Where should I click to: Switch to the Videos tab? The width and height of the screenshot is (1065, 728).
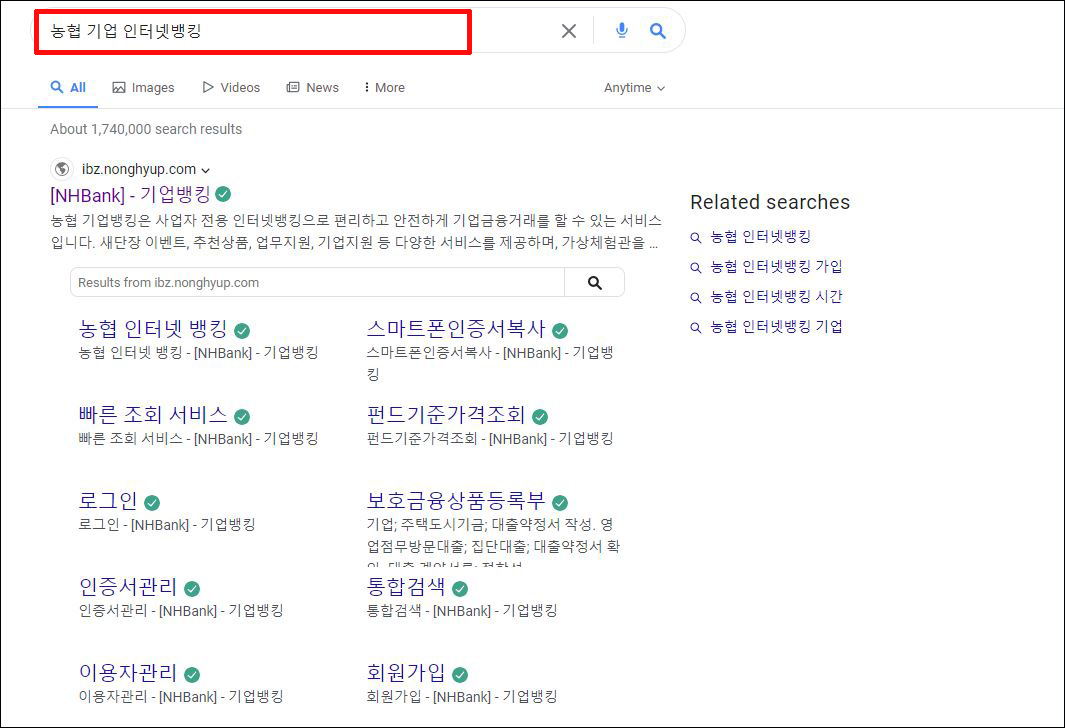click(231, 88)
